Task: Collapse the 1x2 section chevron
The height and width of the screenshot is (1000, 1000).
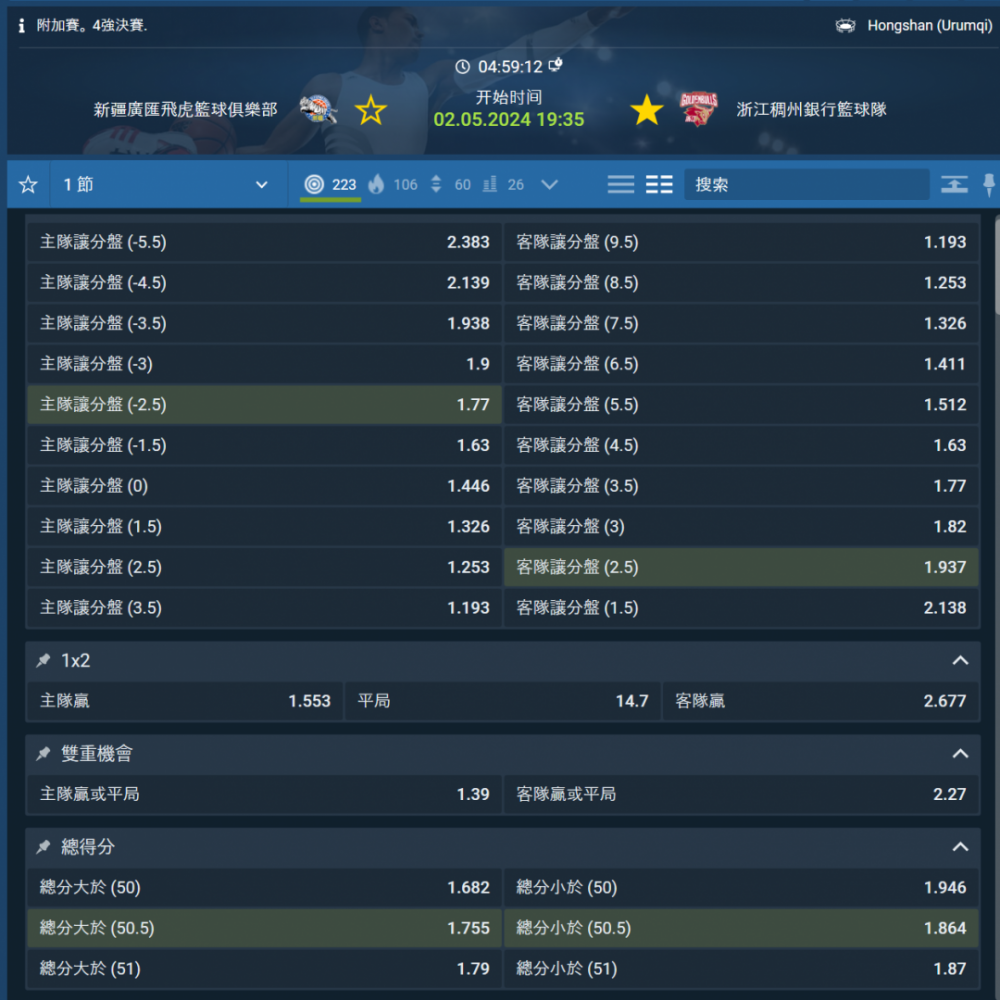Action: tap(960, 661)
